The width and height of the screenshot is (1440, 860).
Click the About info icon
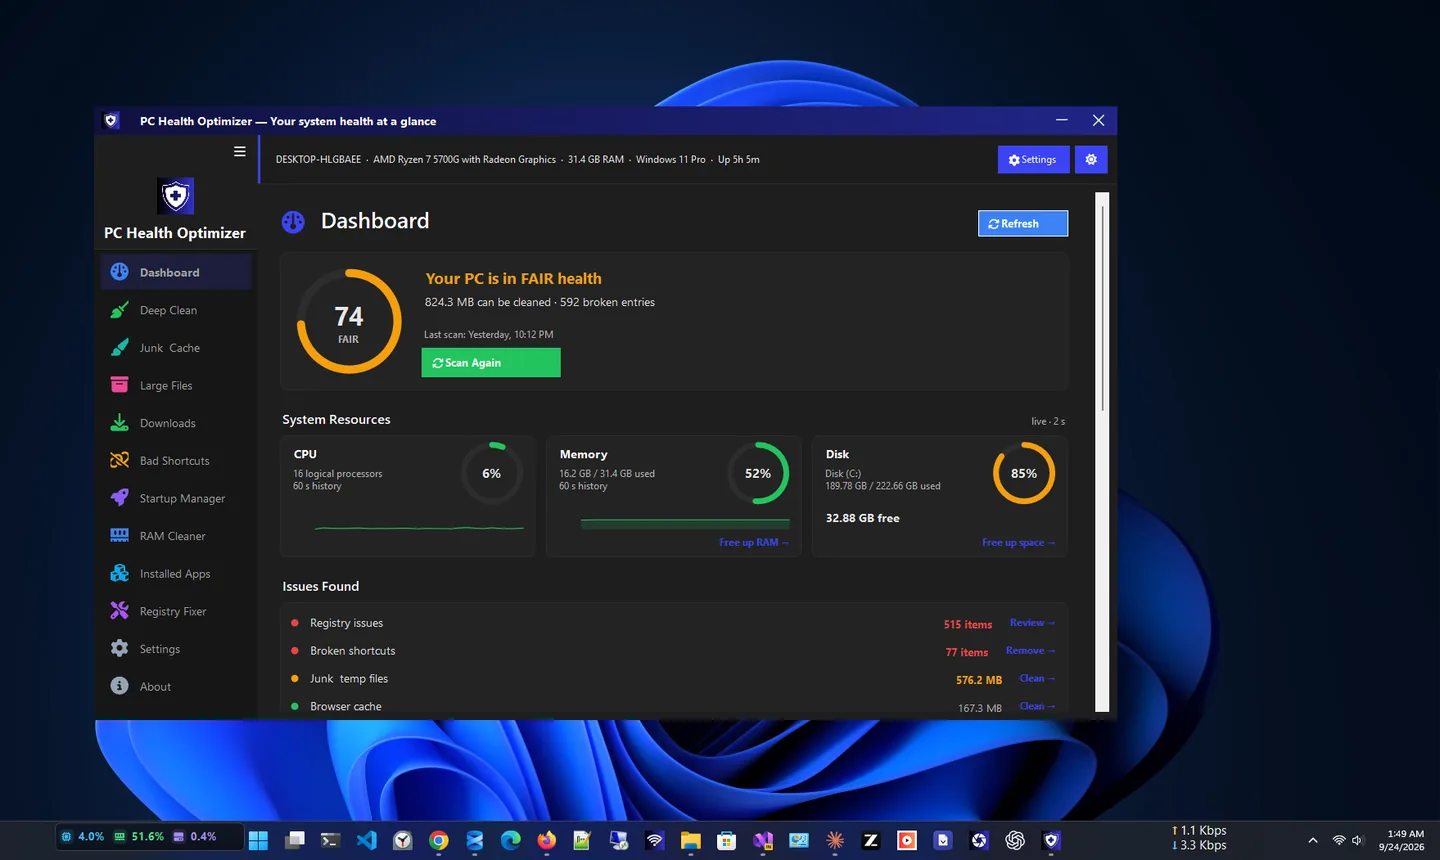119,686
